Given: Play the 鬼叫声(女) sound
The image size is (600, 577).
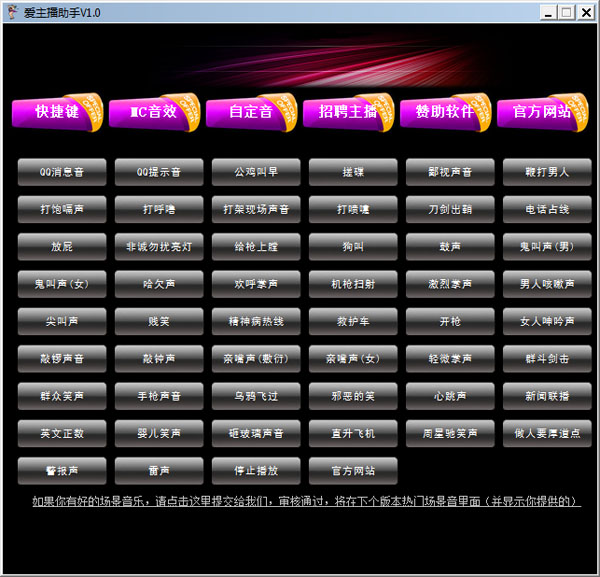Looking at the screenshot, I should click(62, 284).
